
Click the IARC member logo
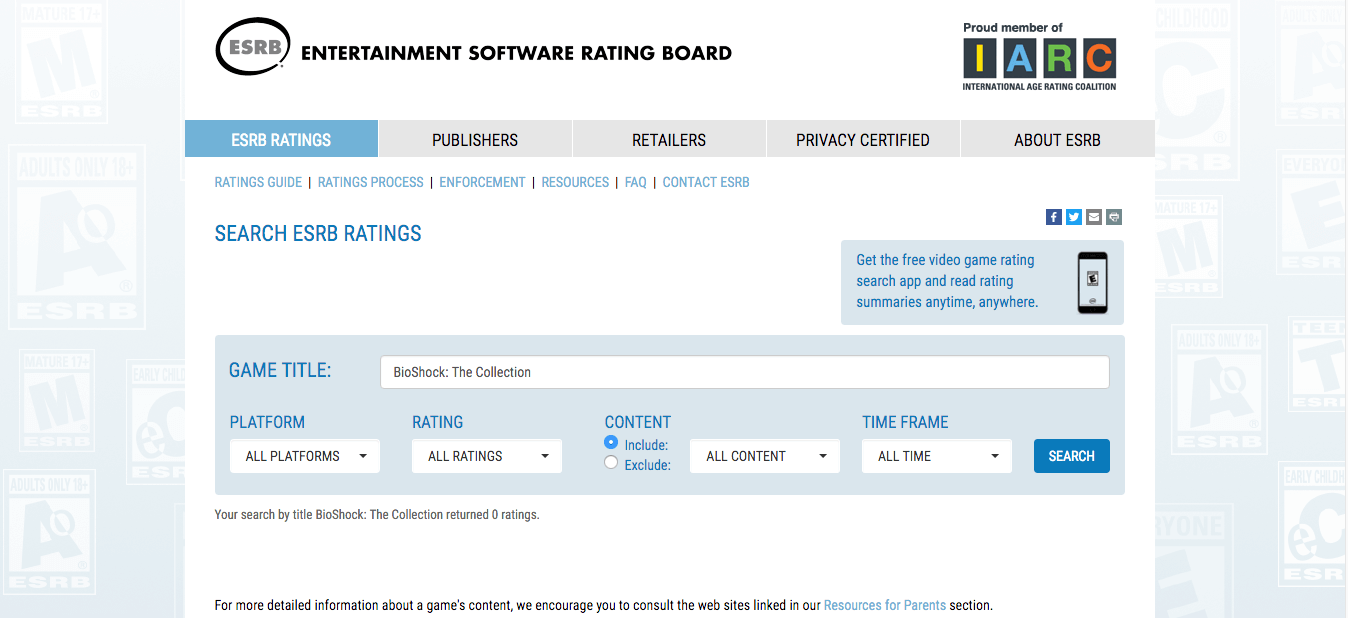pyautogui.click(x=1039, y=58)
